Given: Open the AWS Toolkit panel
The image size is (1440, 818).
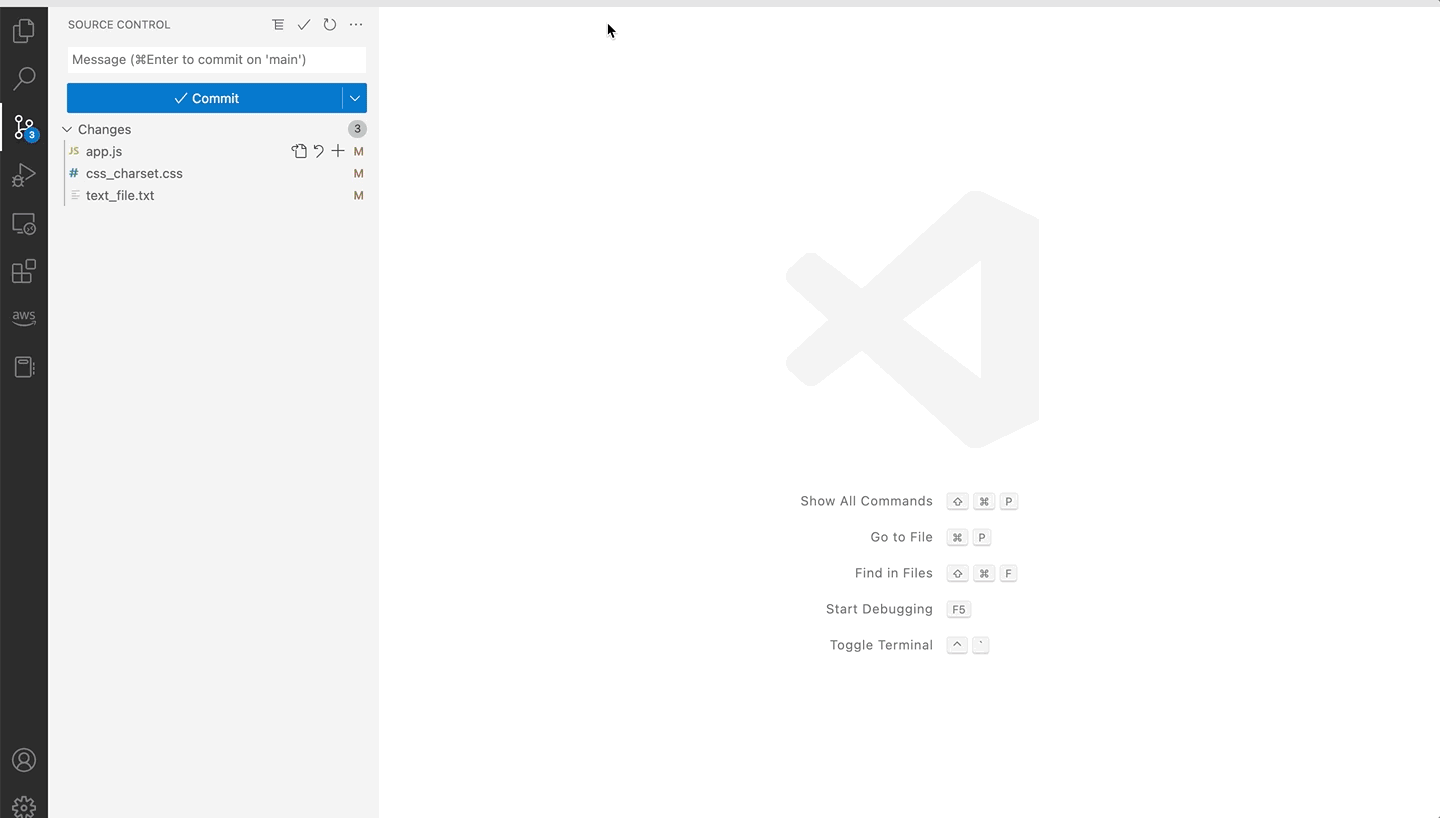Looking at the screenshot, I should [x=24, y=318].
